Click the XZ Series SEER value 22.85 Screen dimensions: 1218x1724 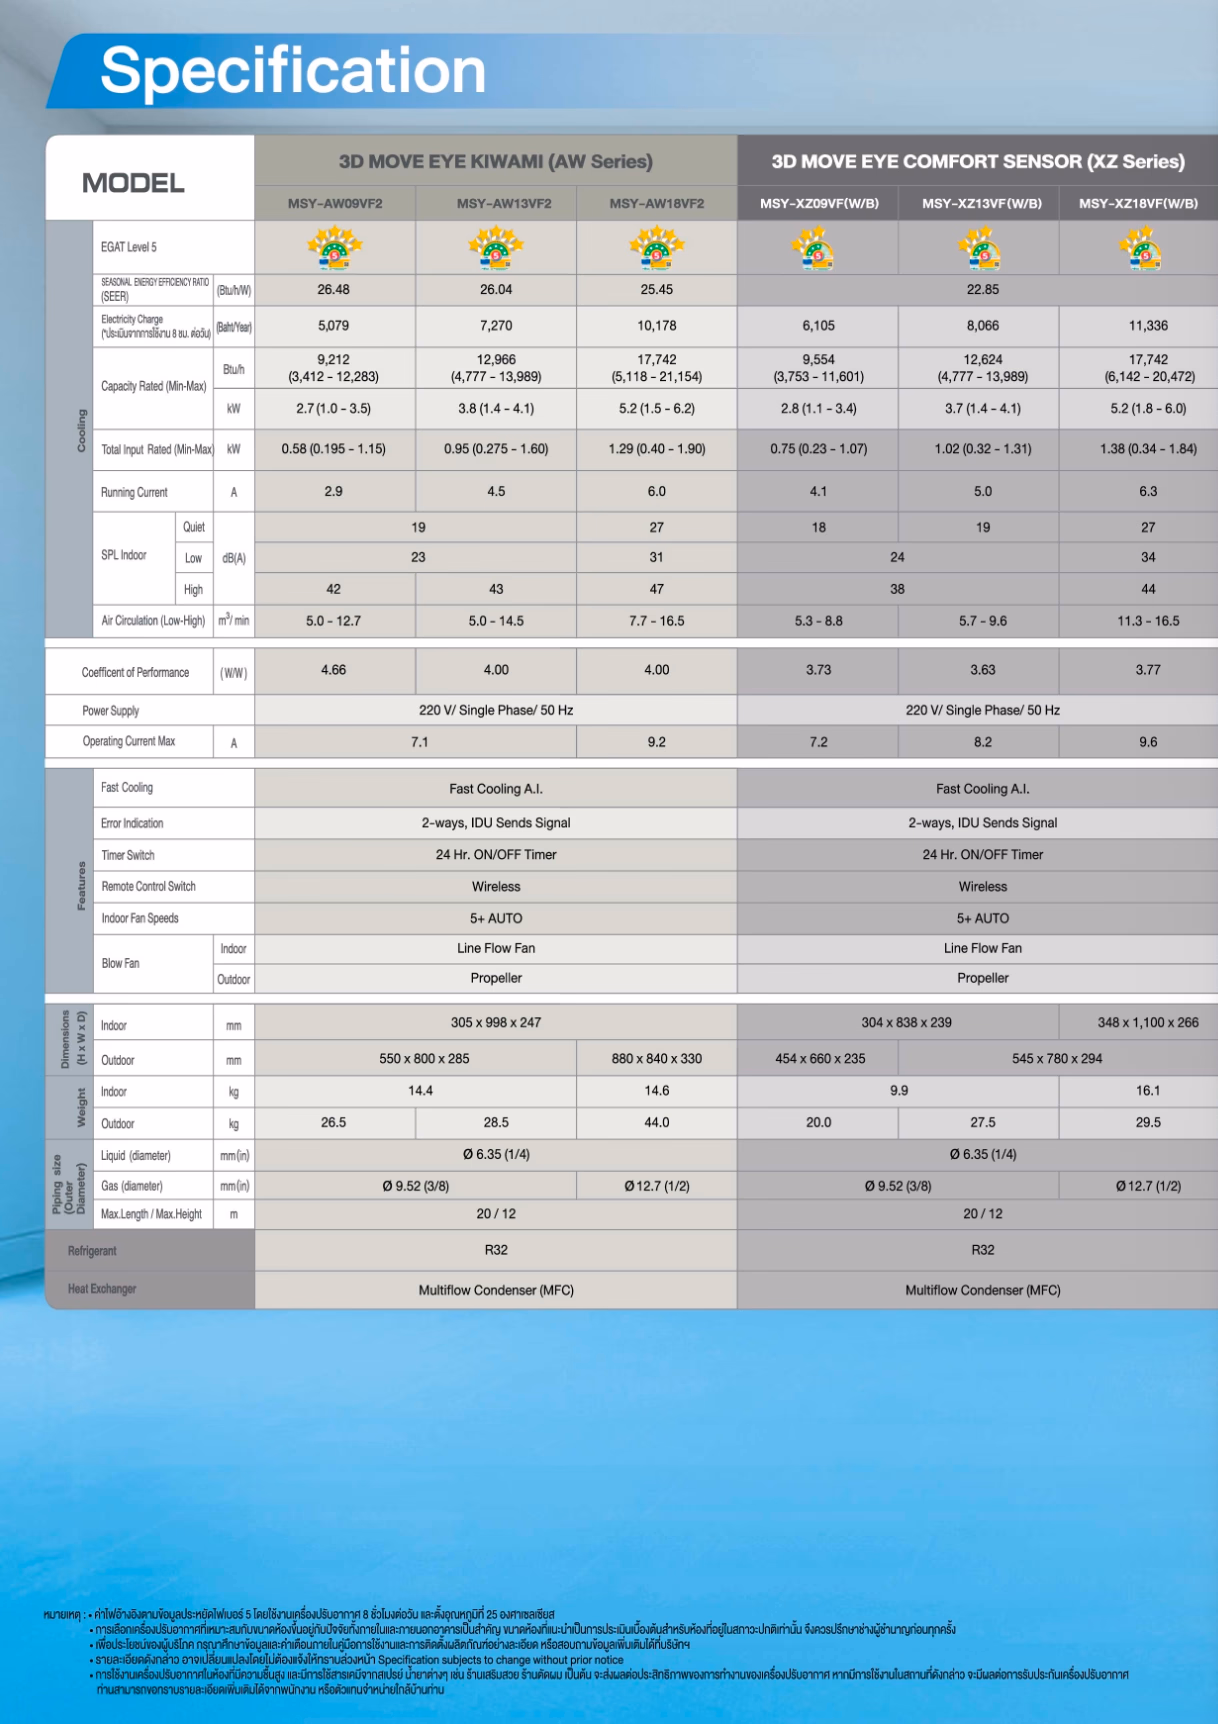pos(982,290)
